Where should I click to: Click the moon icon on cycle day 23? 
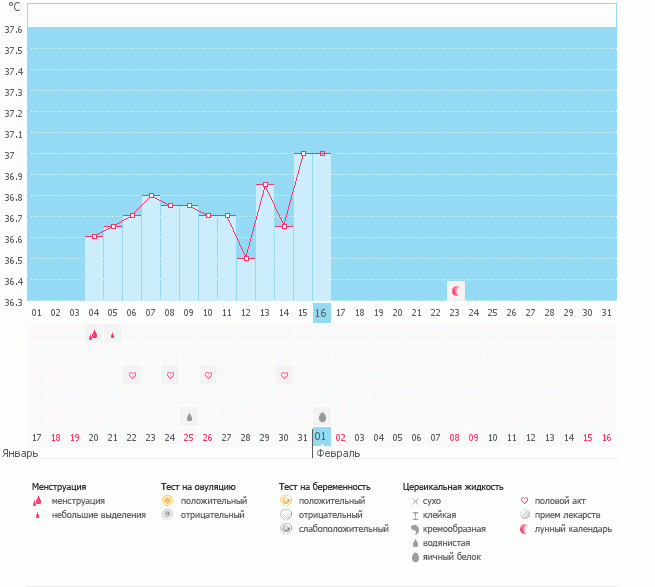[456, 290]
